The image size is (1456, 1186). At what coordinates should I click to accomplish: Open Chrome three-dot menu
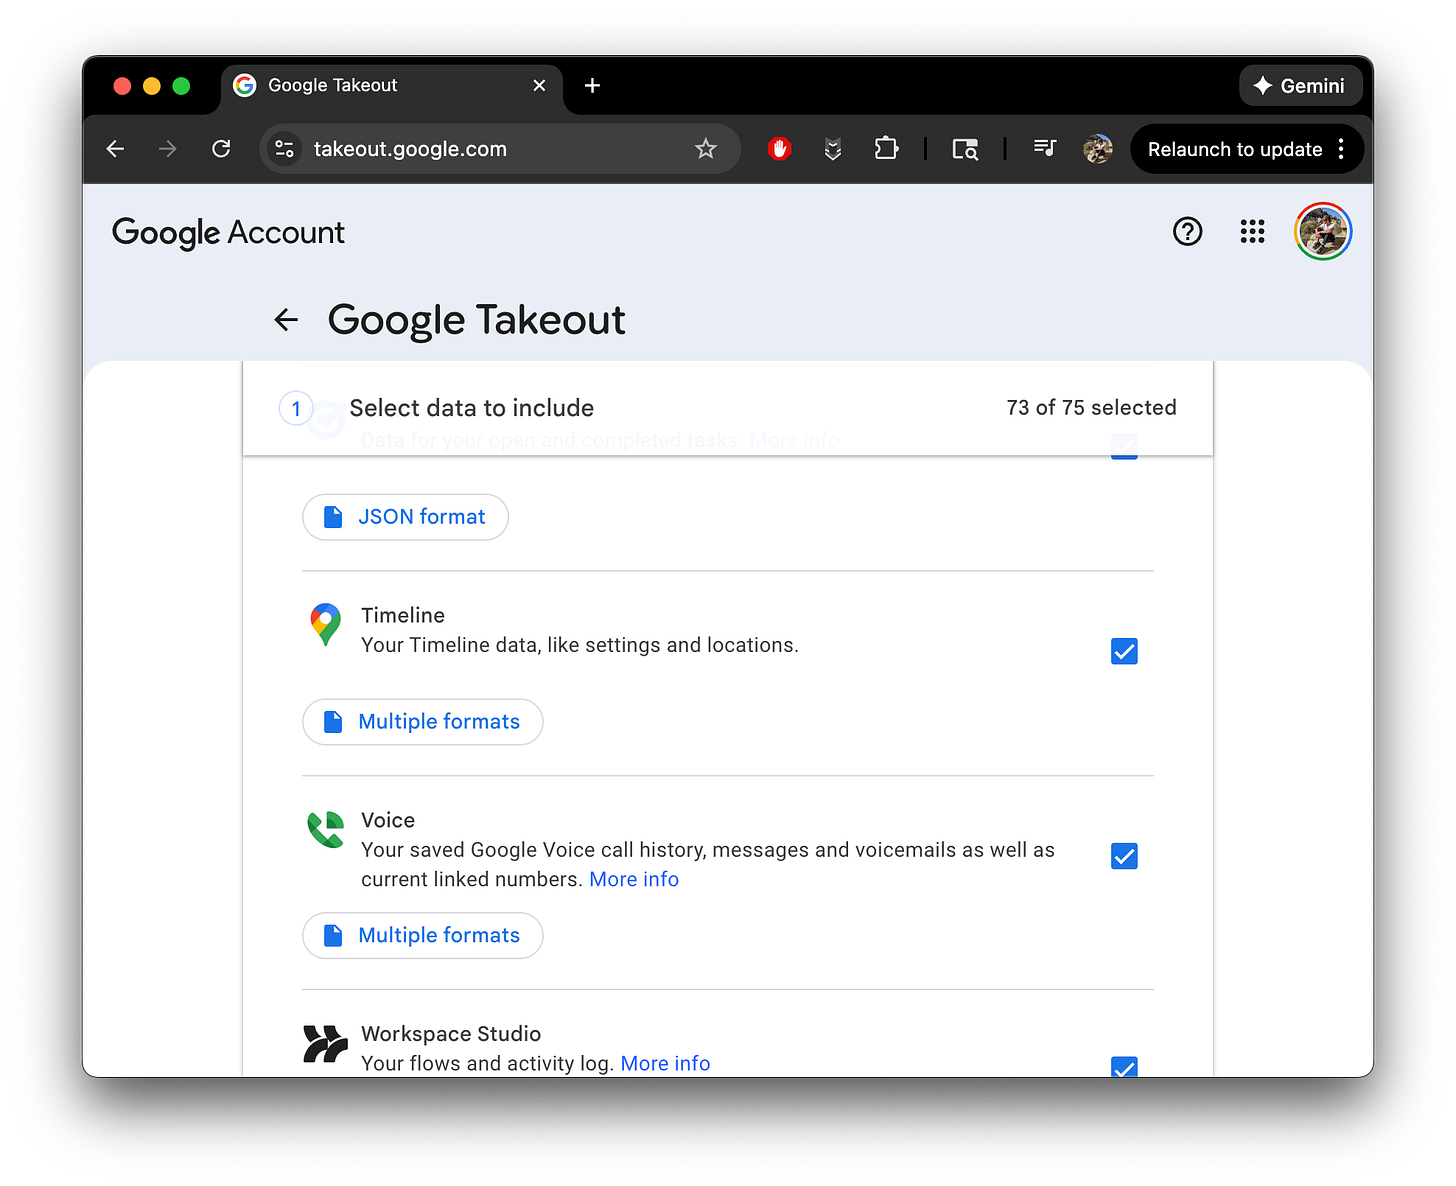coord(1341,149)
